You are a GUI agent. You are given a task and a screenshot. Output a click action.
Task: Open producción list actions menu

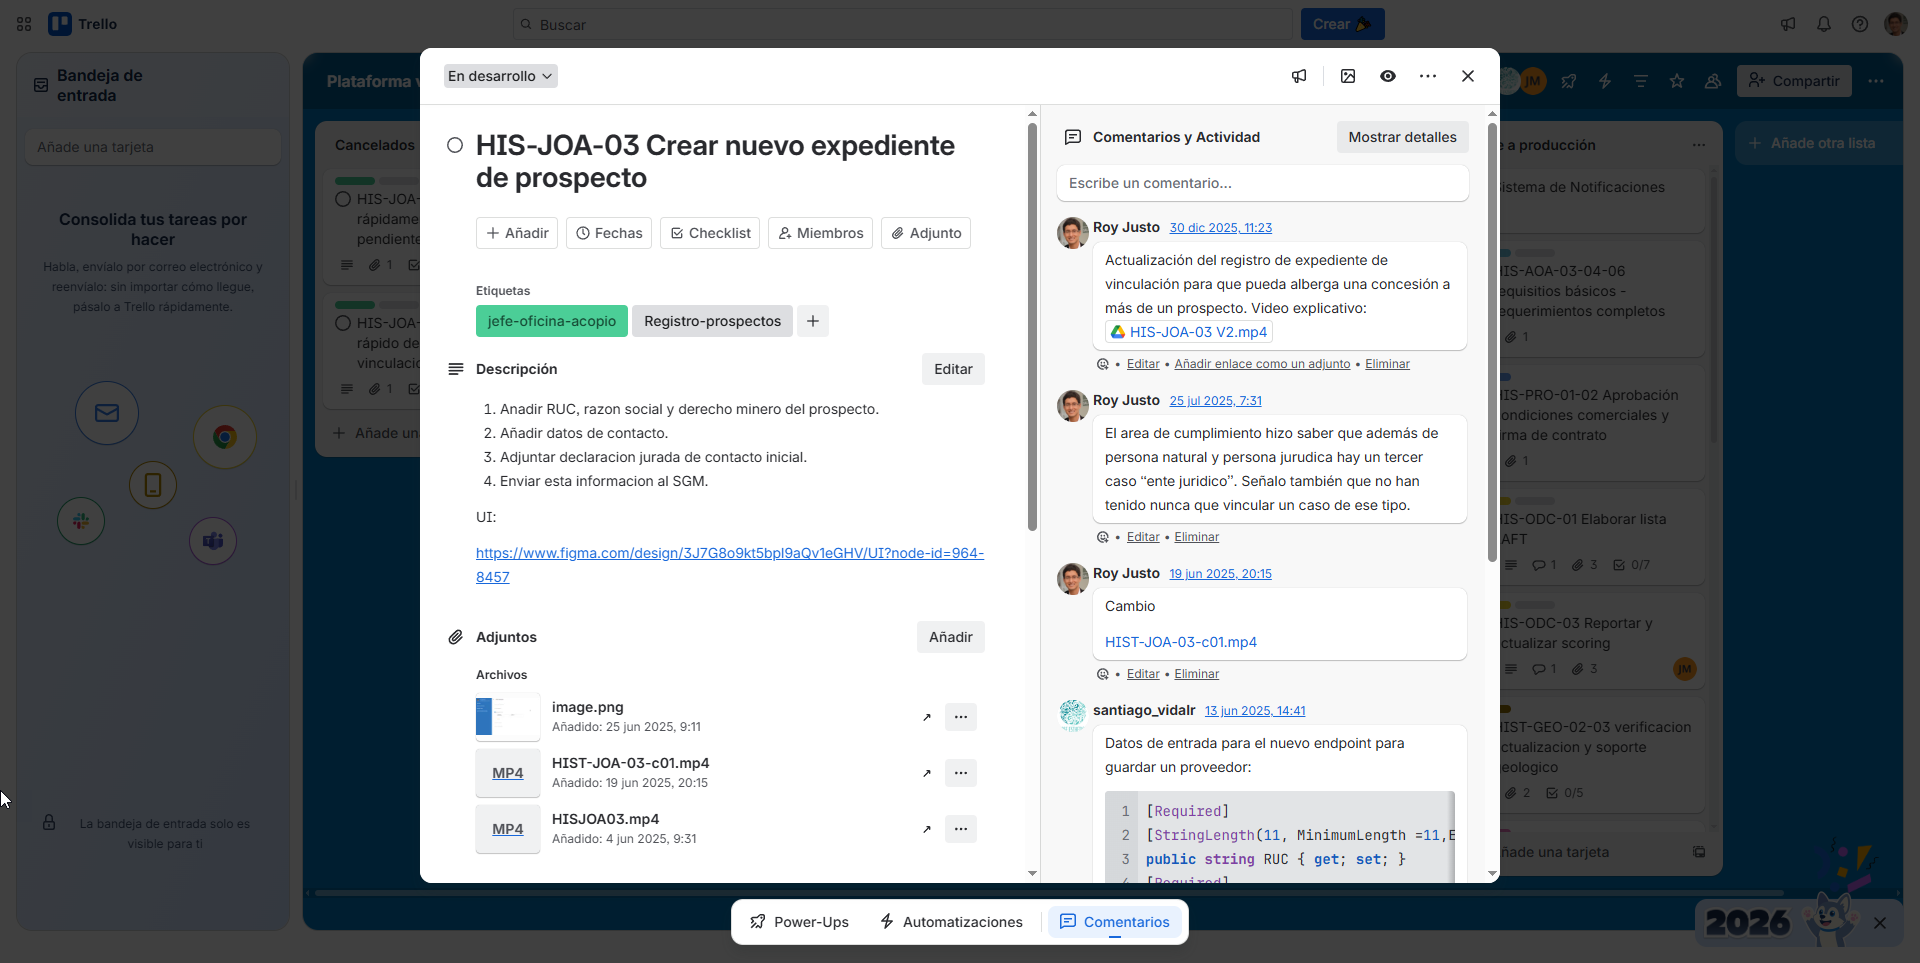[x=1699, y=145]
